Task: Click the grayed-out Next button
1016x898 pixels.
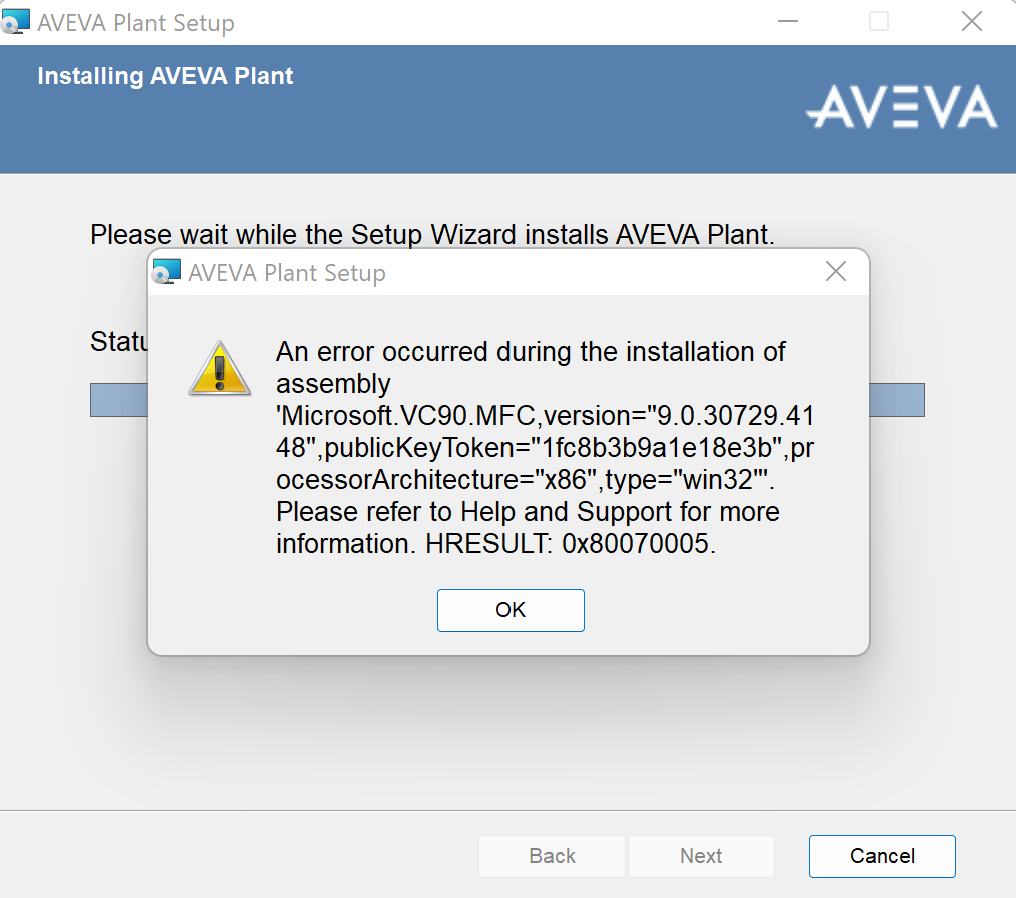Action: pyautogui.click(x=701, y=856)
